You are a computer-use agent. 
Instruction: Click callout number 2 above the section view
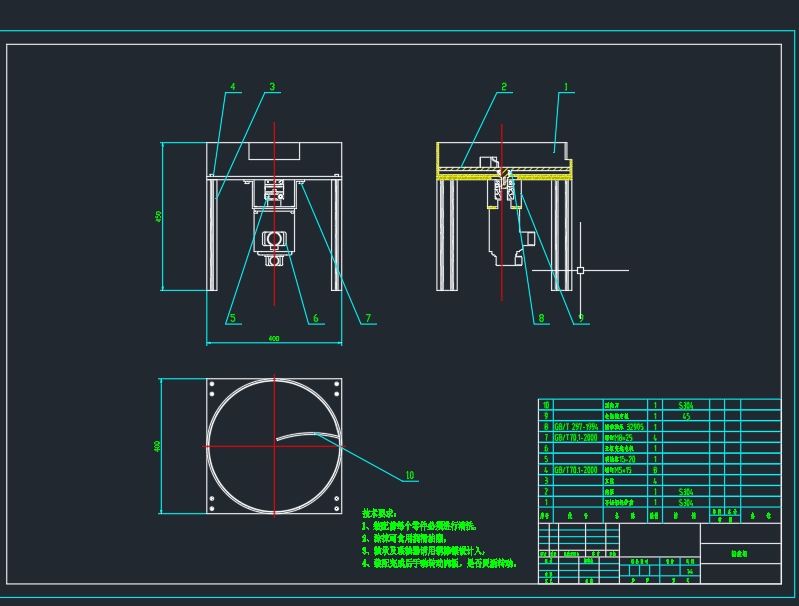(x=504, y=87)
